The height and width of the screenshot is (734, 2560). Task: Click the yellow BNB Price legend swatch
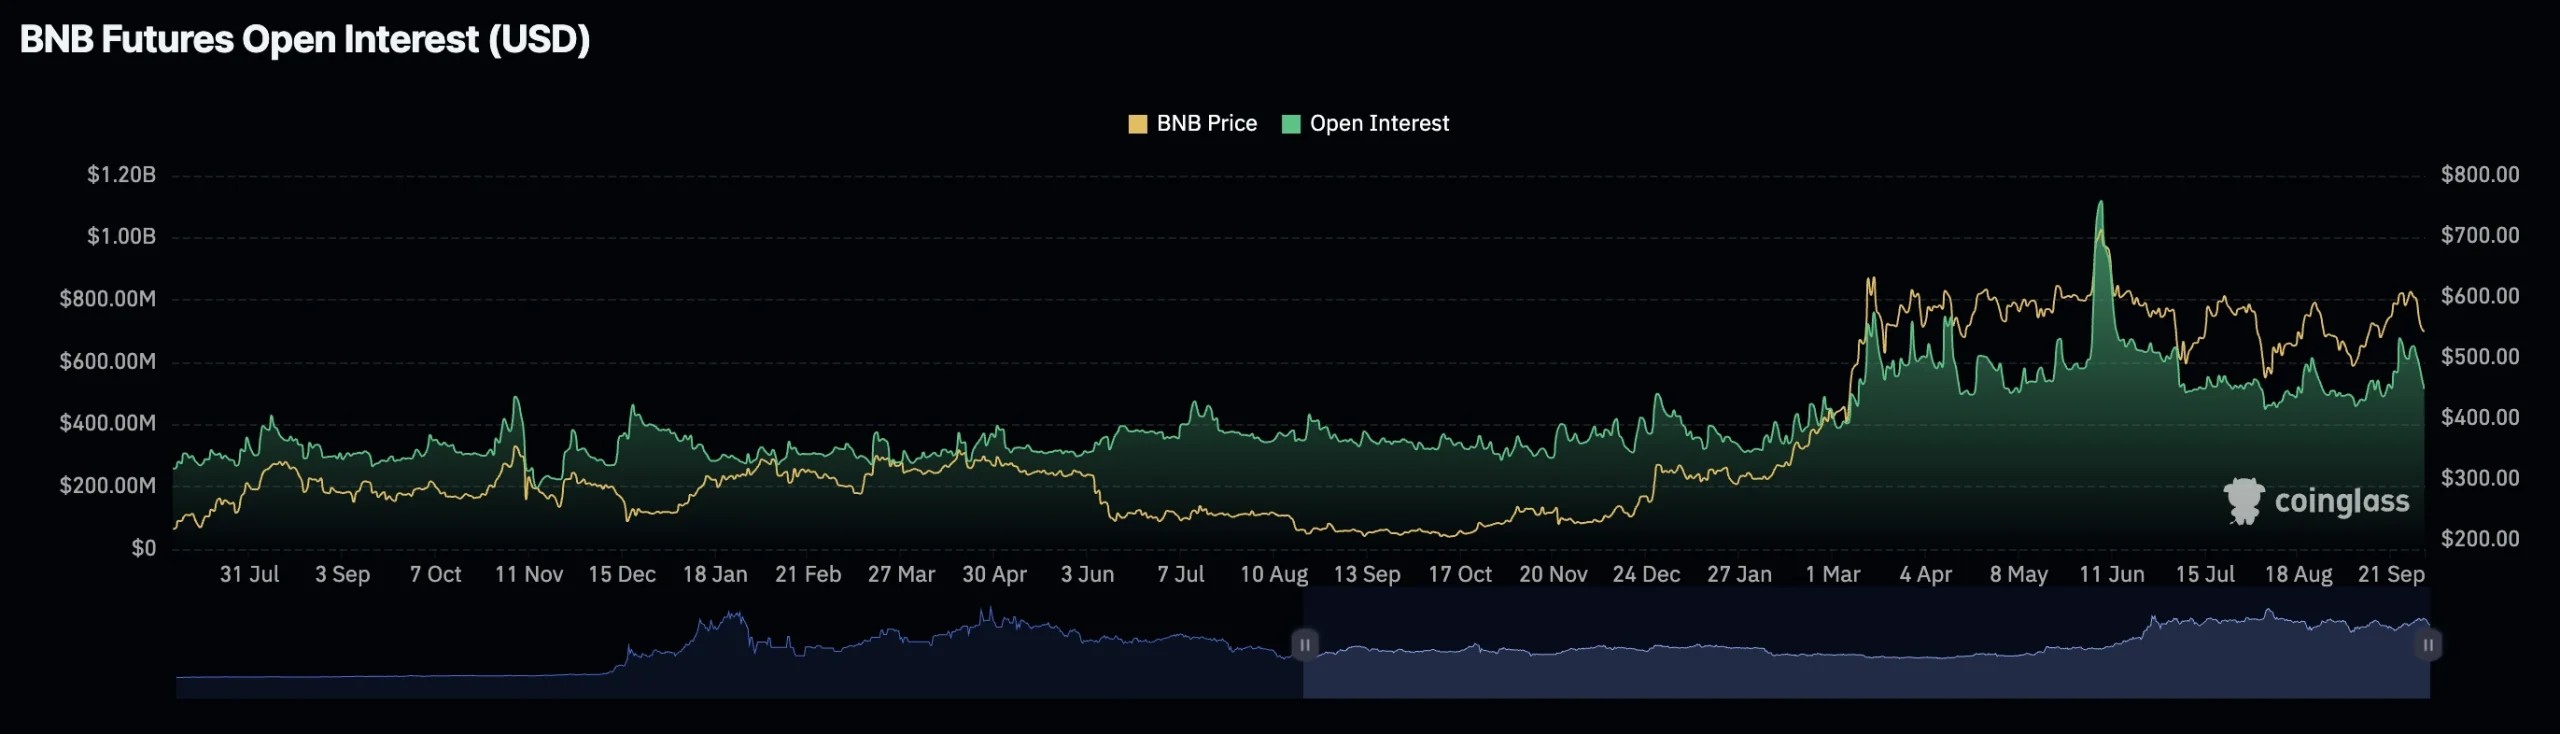click(x=1138, y=124)
